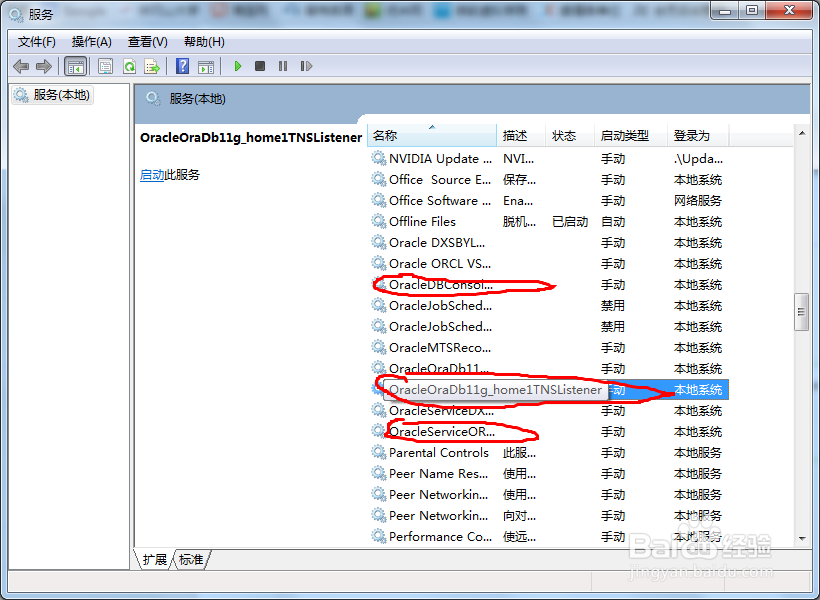Select the OracleServiceOR... service
820x600 pixels.
(x=549, y=432)
